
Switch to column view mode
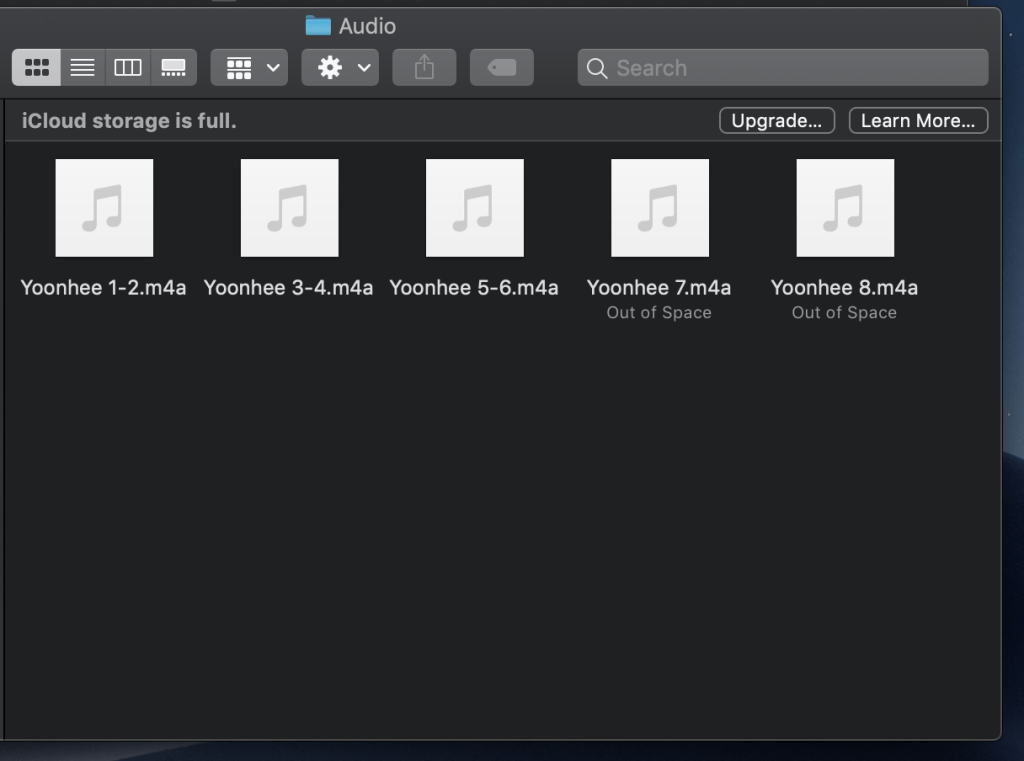128,68
